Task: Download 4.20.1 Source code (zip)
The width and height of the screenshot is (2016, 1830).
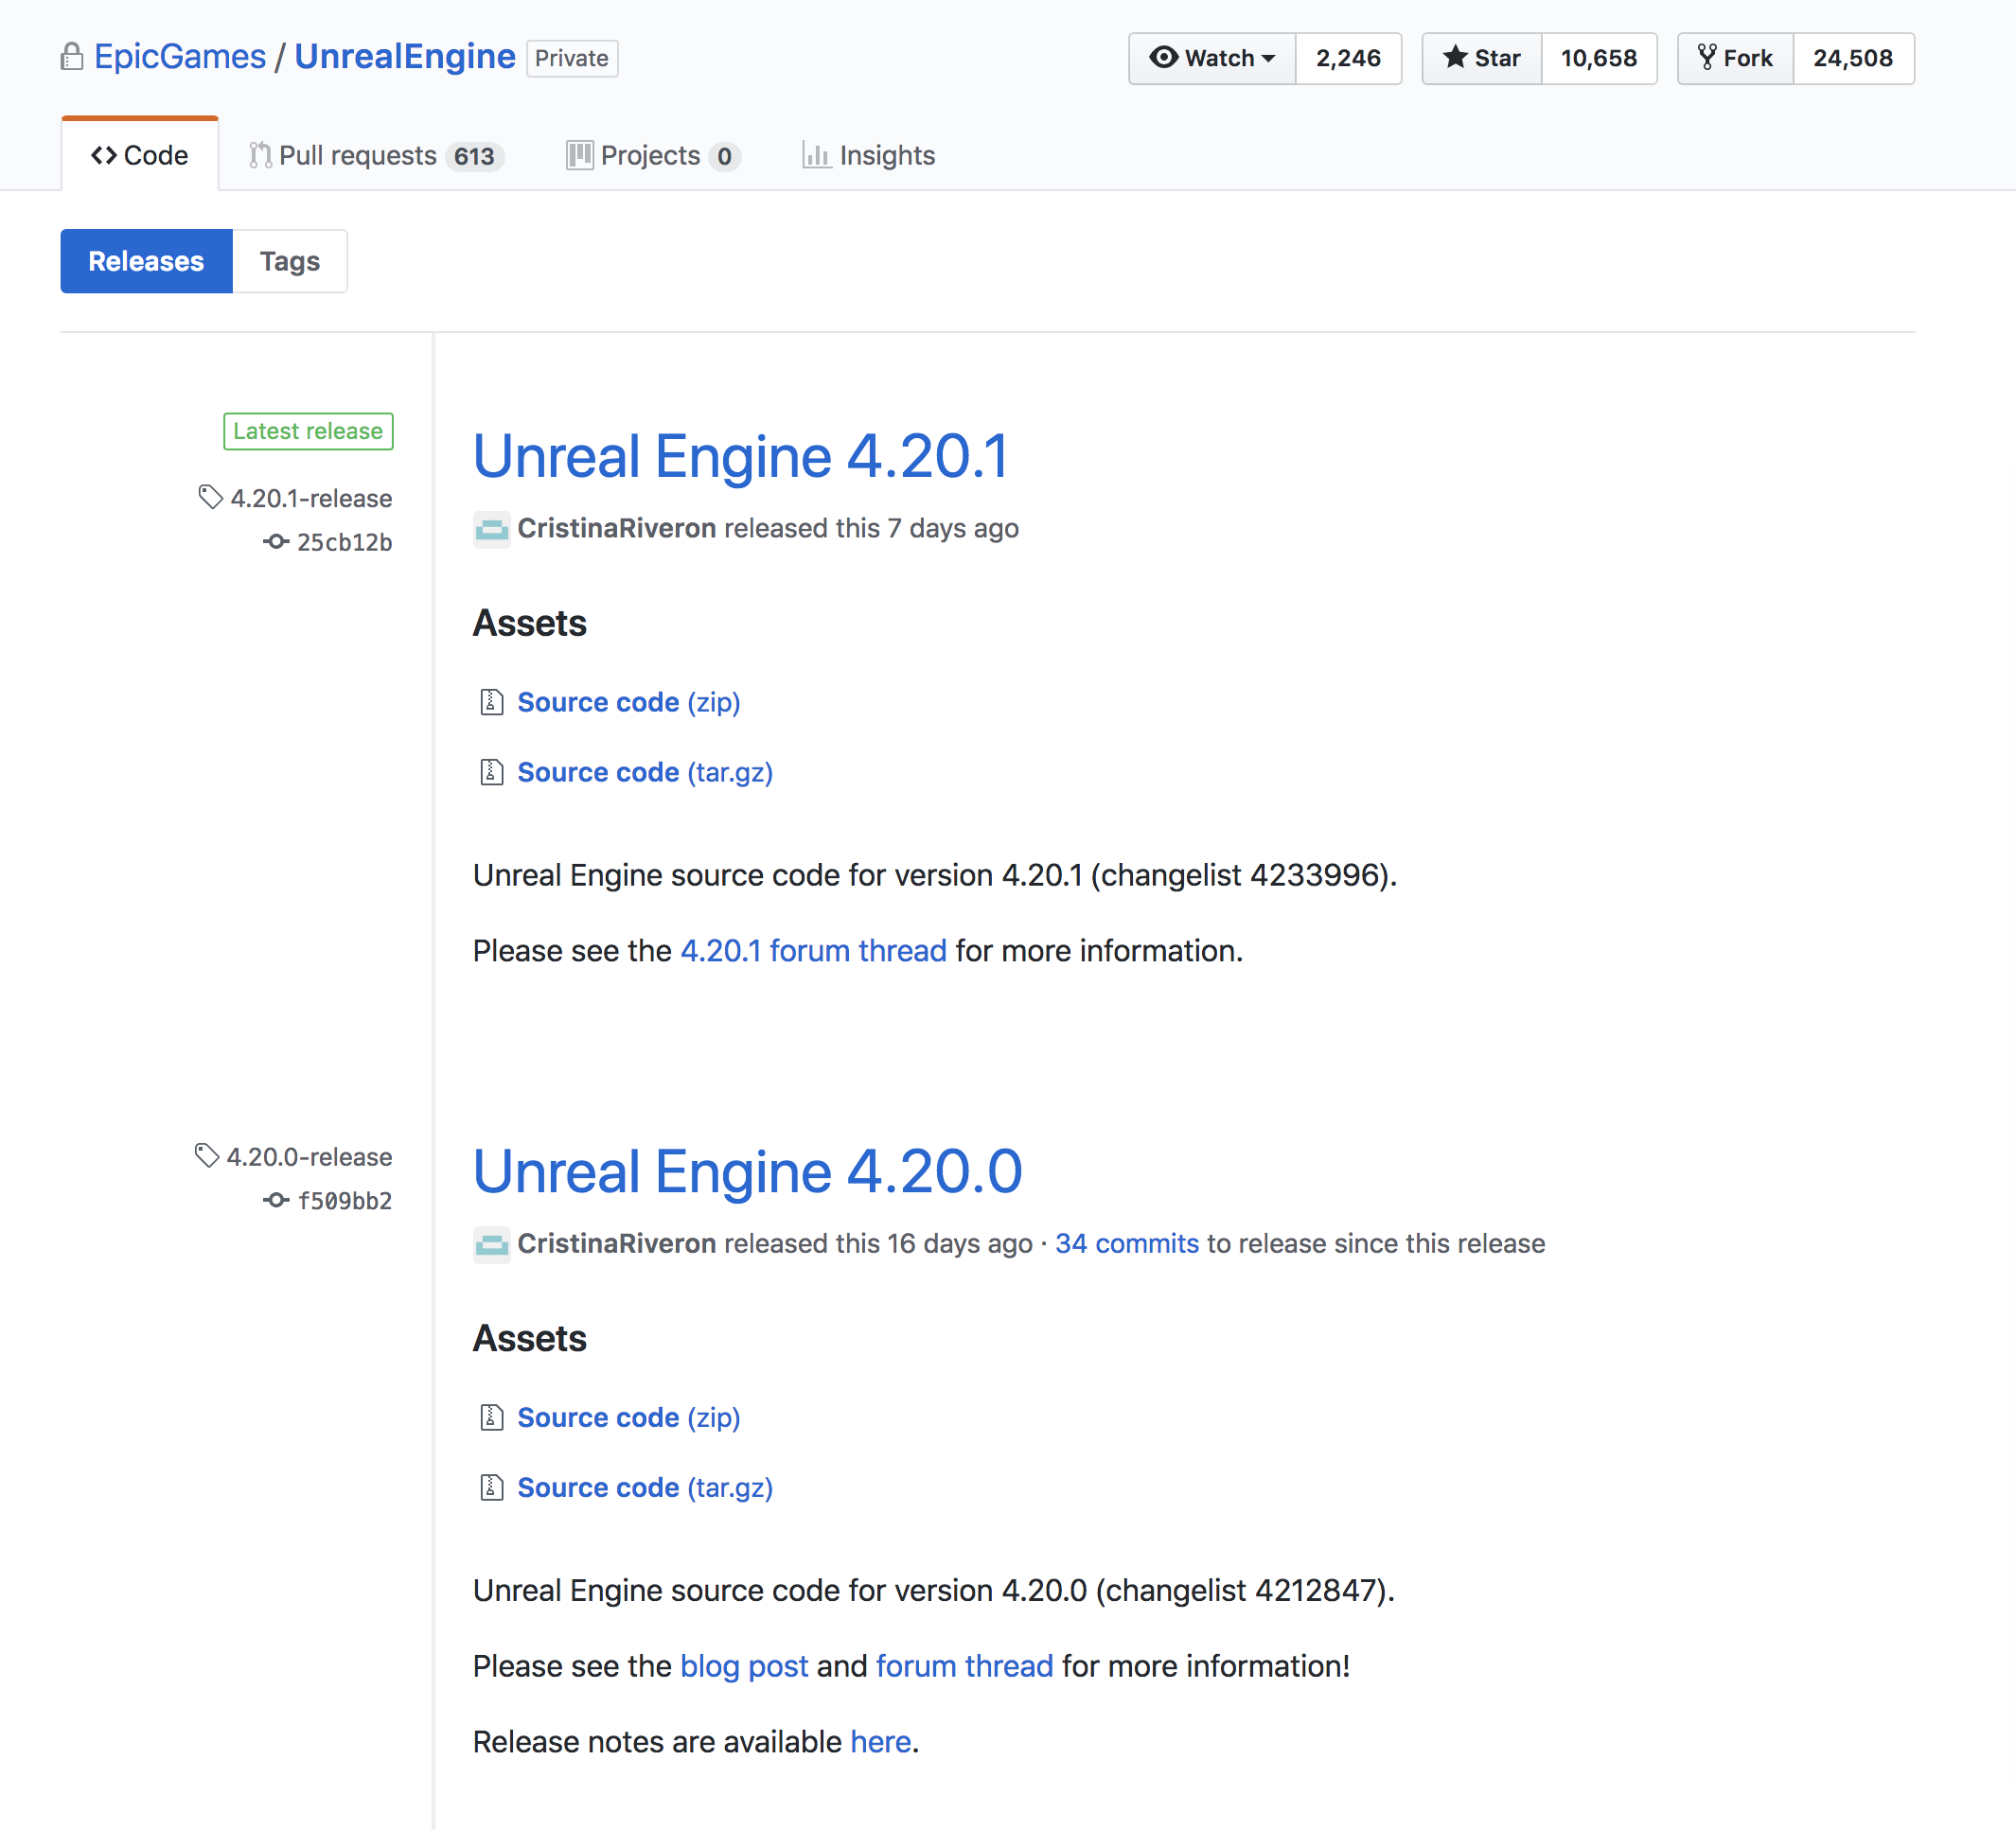Action: coord(629,702)
